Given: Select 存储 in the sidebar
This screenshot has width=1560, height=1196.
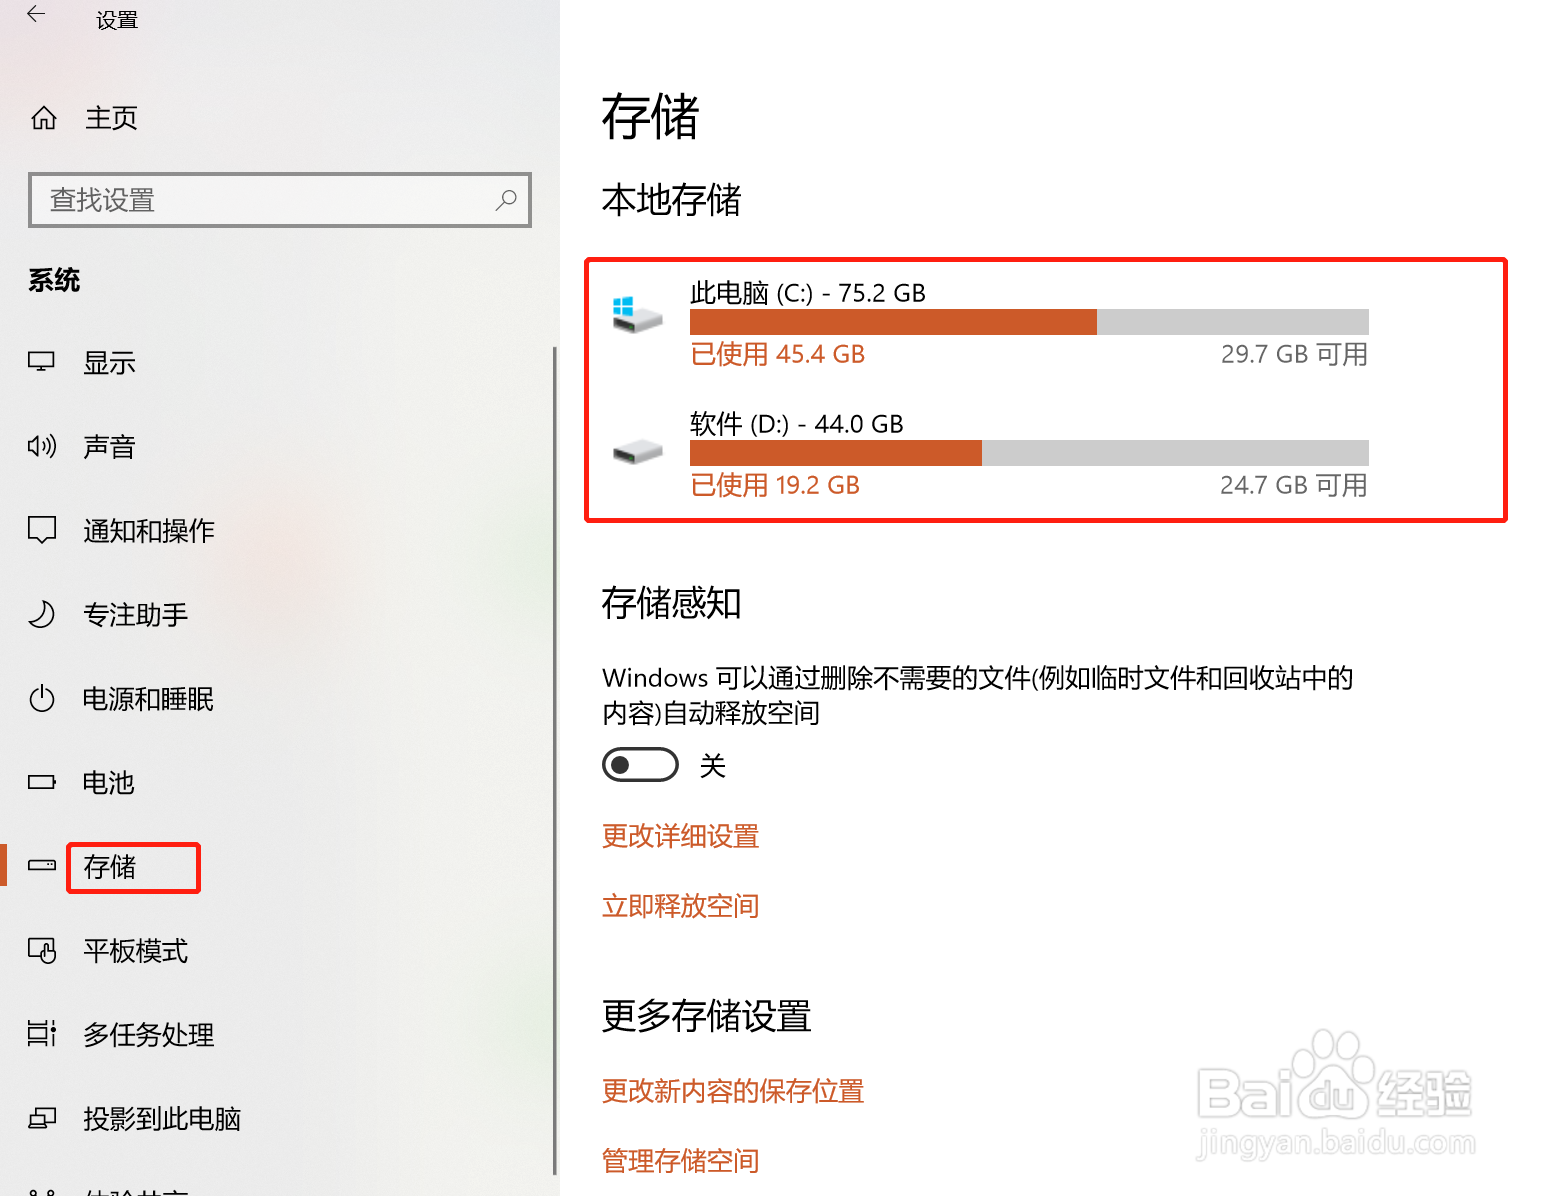Looking at the screenshot, I should (x=110, y=867).
